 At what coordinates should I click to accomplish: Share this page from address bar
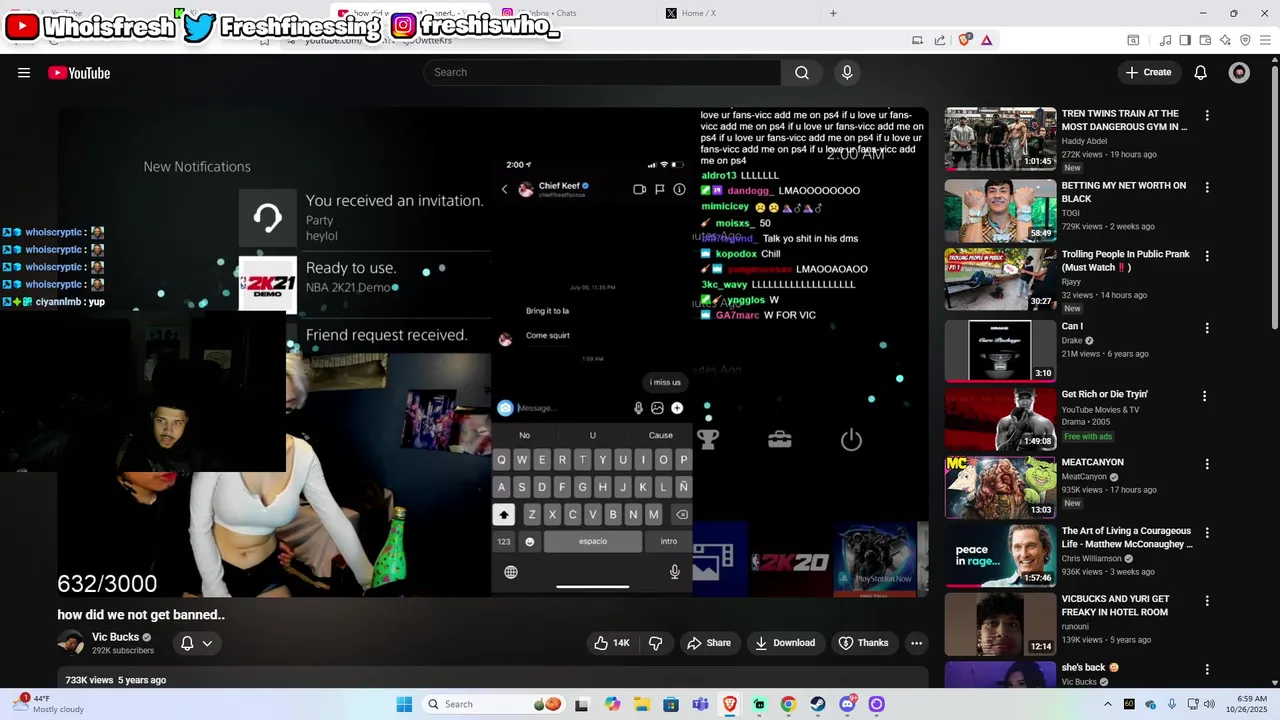[940, 40]
